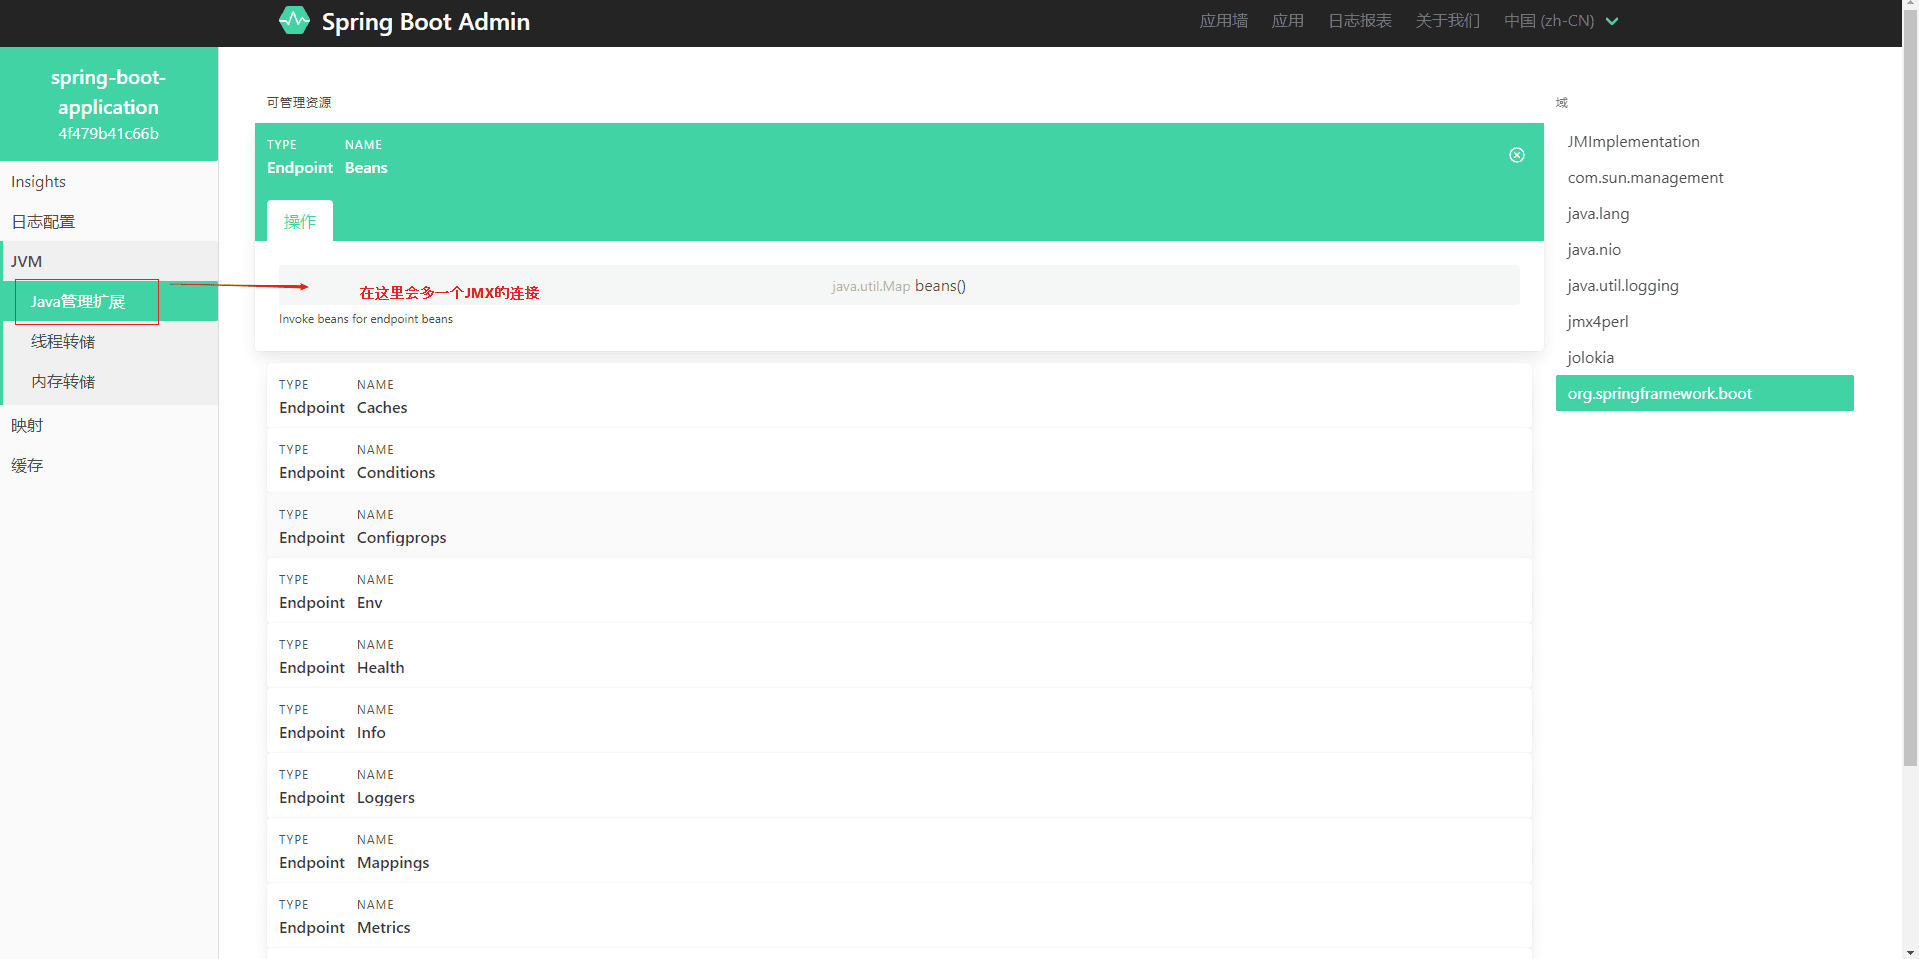Open the 应用墙 navigation item

1223,21
